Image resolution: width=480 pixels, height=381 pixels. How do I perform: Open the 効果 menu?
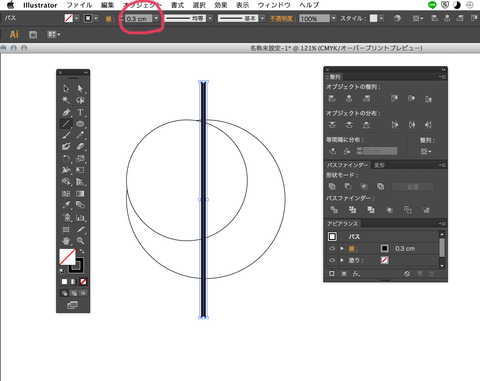click(221, 5)
